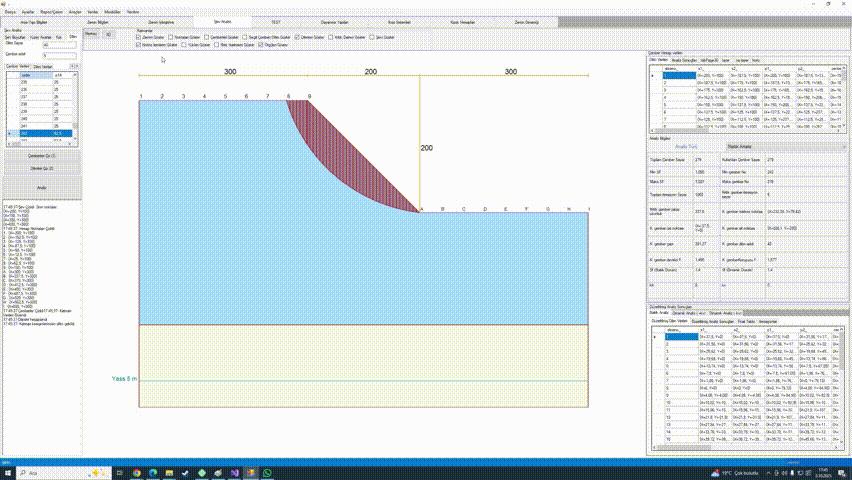Viewport: 852px width, 480px height.
Task: Open the Ayarlar menu
Action: [29, 11]
